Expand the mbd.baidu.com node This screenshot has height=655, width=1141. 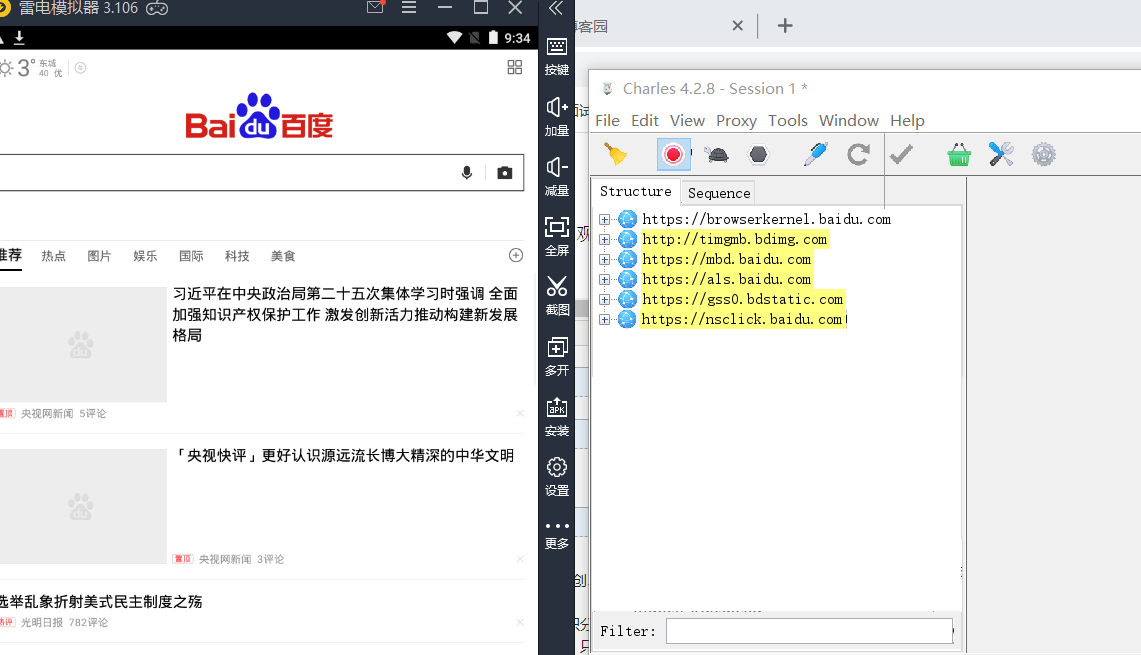604,259
